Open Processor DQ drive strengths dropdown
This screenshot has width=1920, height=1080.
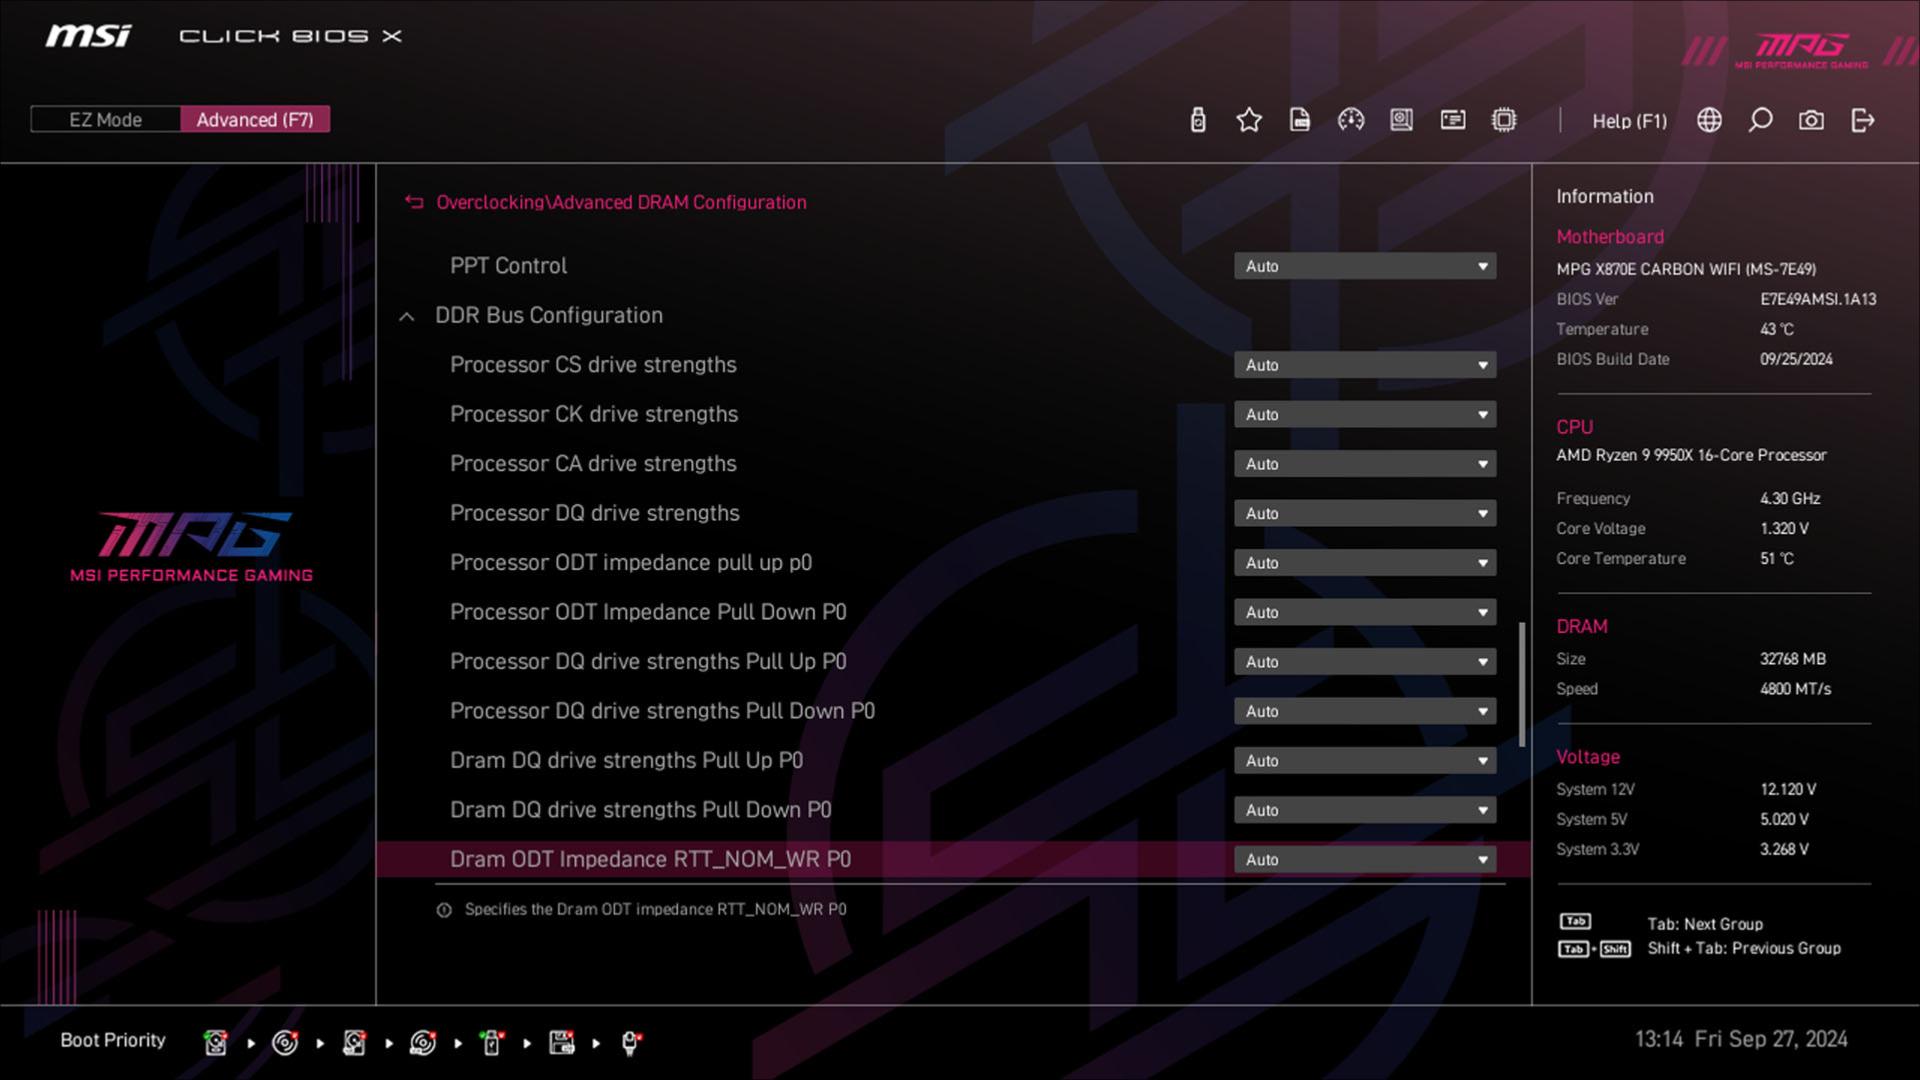coord(1365,513)
